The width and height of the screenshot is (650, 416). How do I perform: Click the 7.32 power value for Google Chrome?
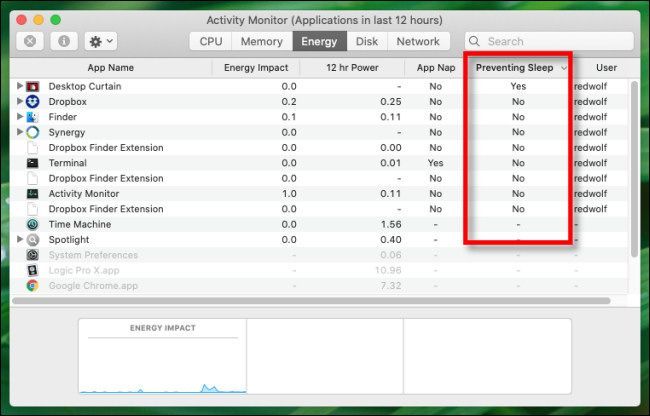(391, 285)
